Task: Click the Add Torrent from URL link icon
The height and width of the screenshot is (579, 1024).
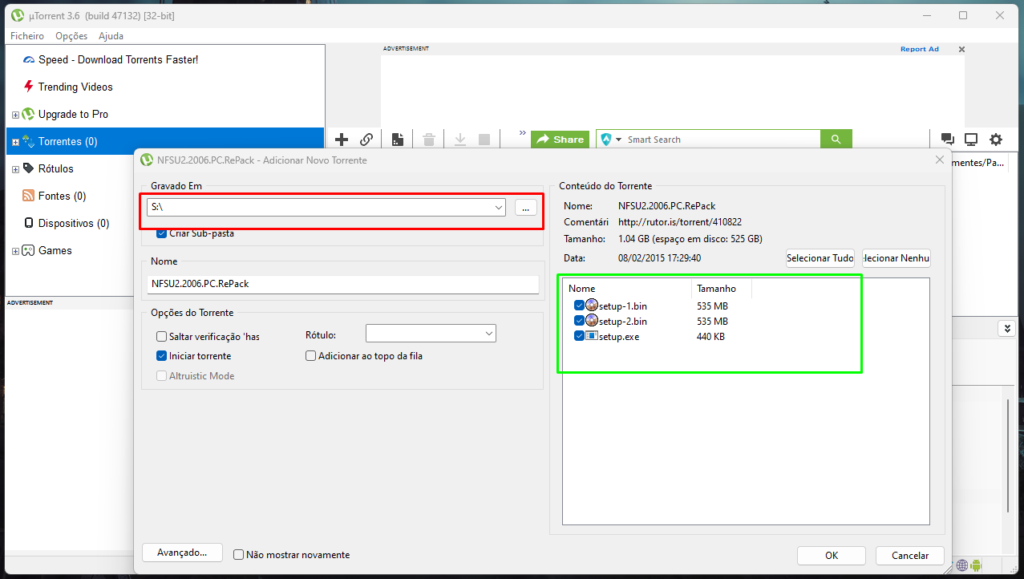Action: pos(366,139)
